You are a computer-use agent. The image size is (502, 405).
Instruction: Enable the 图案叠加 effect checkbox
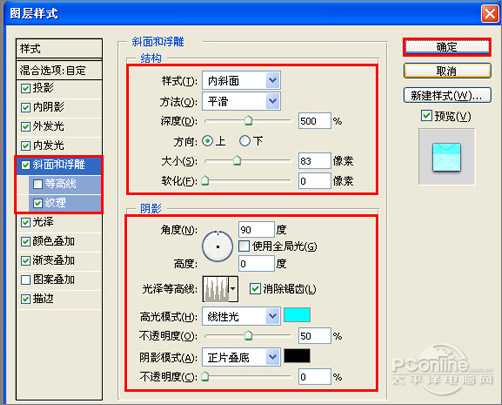pyautogui.click(x=26, y=280)
